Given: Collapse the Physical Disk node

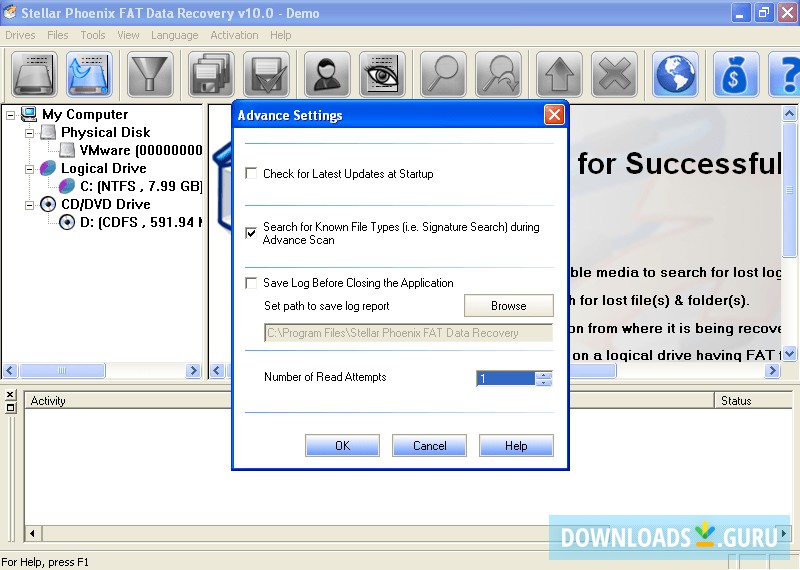Looking at the screenshot, I should (30, 133).
